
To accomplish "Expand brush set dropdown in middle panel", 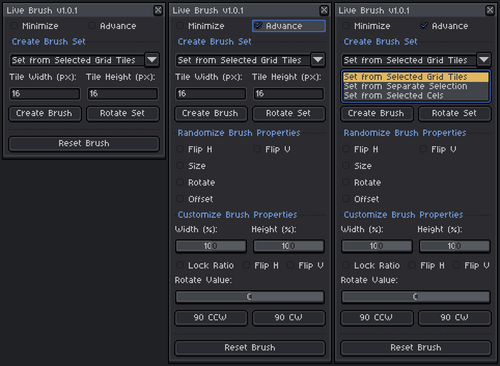I will pos(318,60).
